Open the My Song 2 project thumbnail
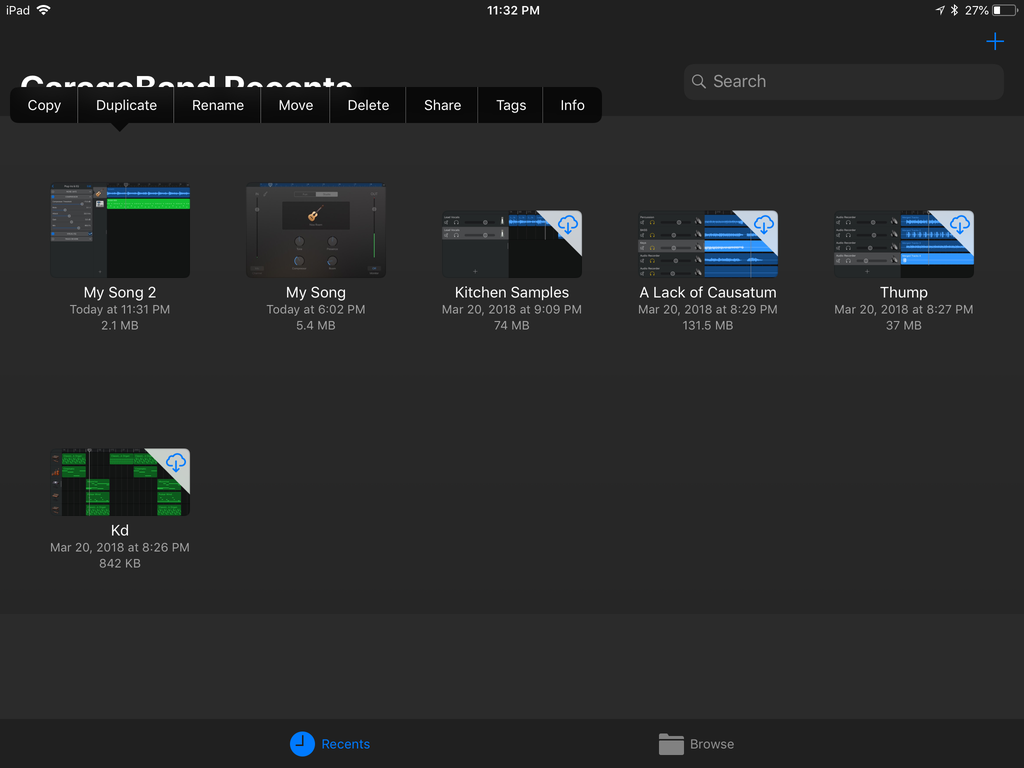The width and height of the screenshot is (1024, 768). coord(119,230)
